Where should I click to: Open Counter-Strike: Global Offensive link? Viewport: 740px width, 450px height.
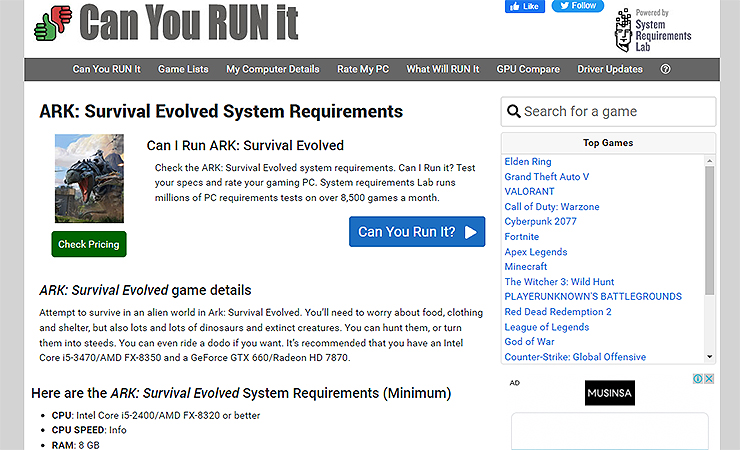coord(575,357)
